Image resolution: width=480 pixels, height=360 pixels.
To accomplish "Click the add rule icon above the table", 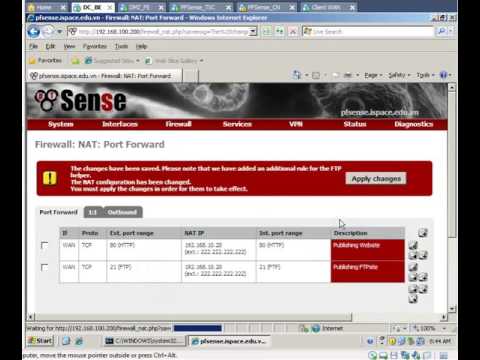I will (423, 233).
